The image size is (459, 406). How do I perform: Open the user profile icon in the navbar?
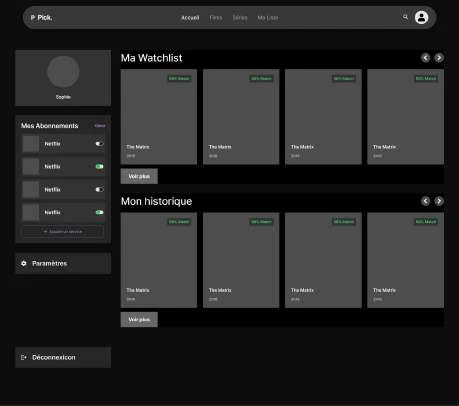pyautogui.click(x=421, y=17)
